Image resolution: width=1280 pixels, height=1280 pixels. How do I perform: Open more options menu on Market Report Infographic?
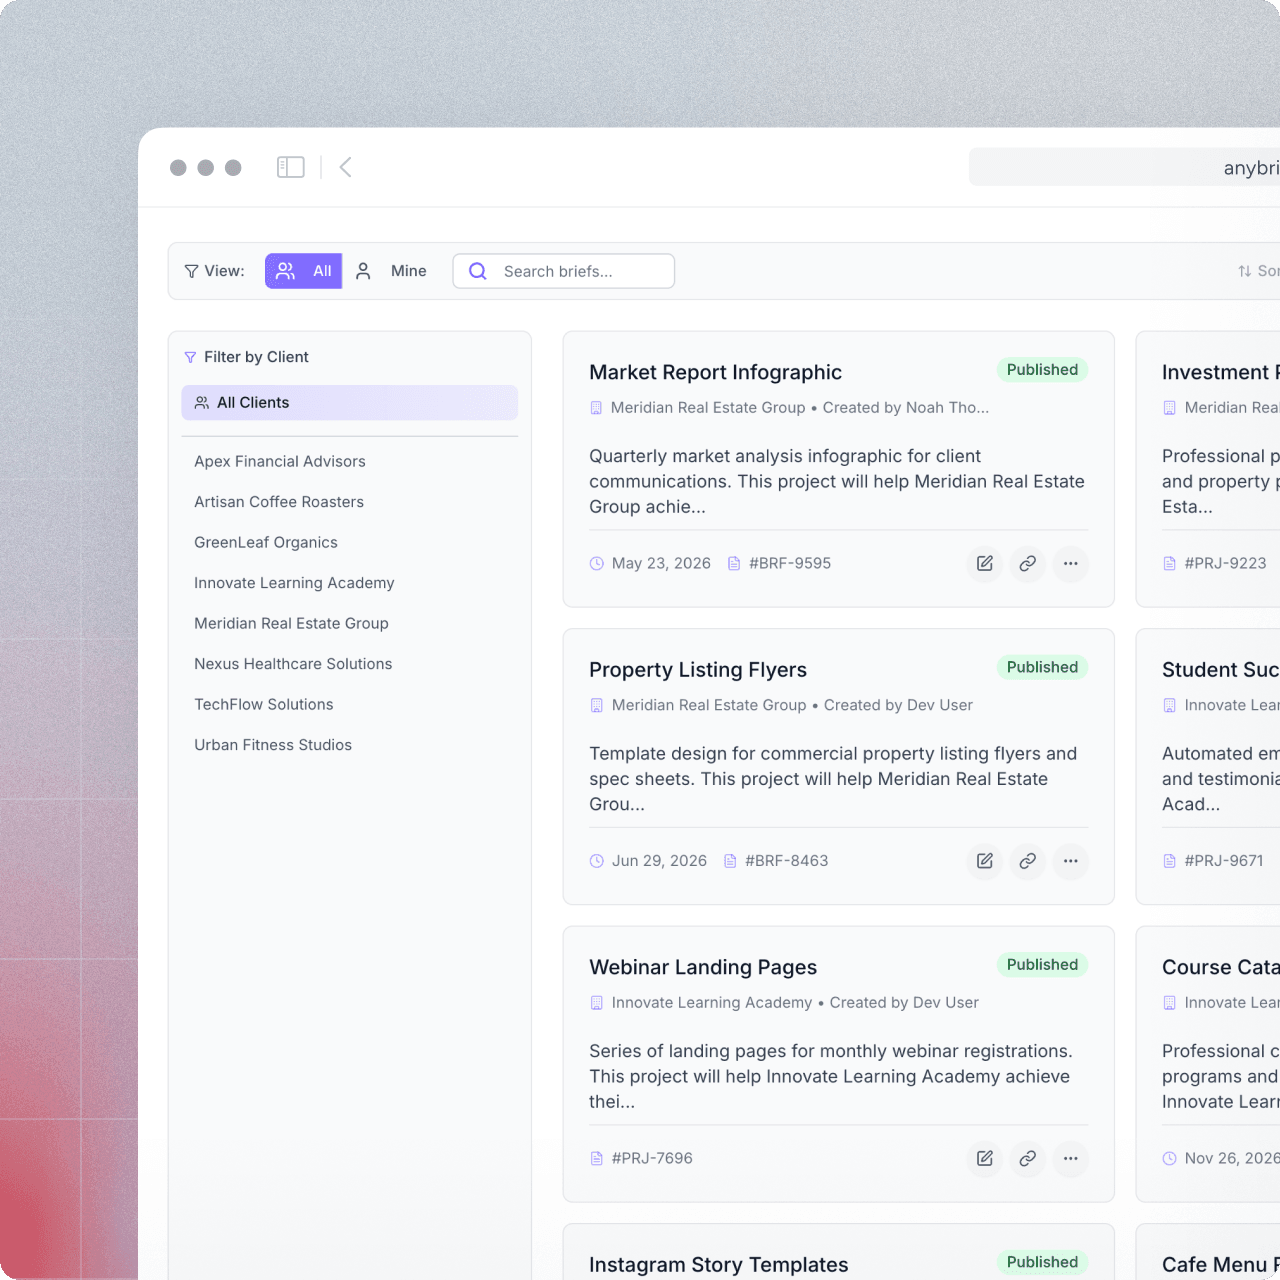pyautogui.click(x=1070, y=563)
